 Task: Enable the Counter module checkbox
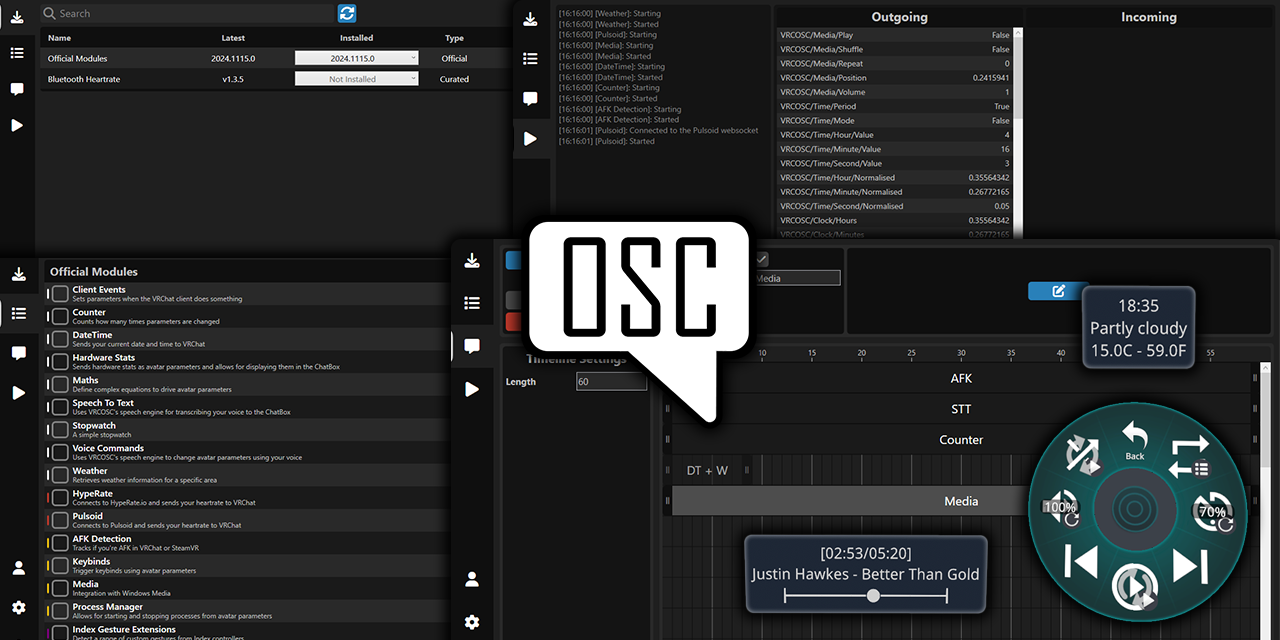tap(60, 317)
